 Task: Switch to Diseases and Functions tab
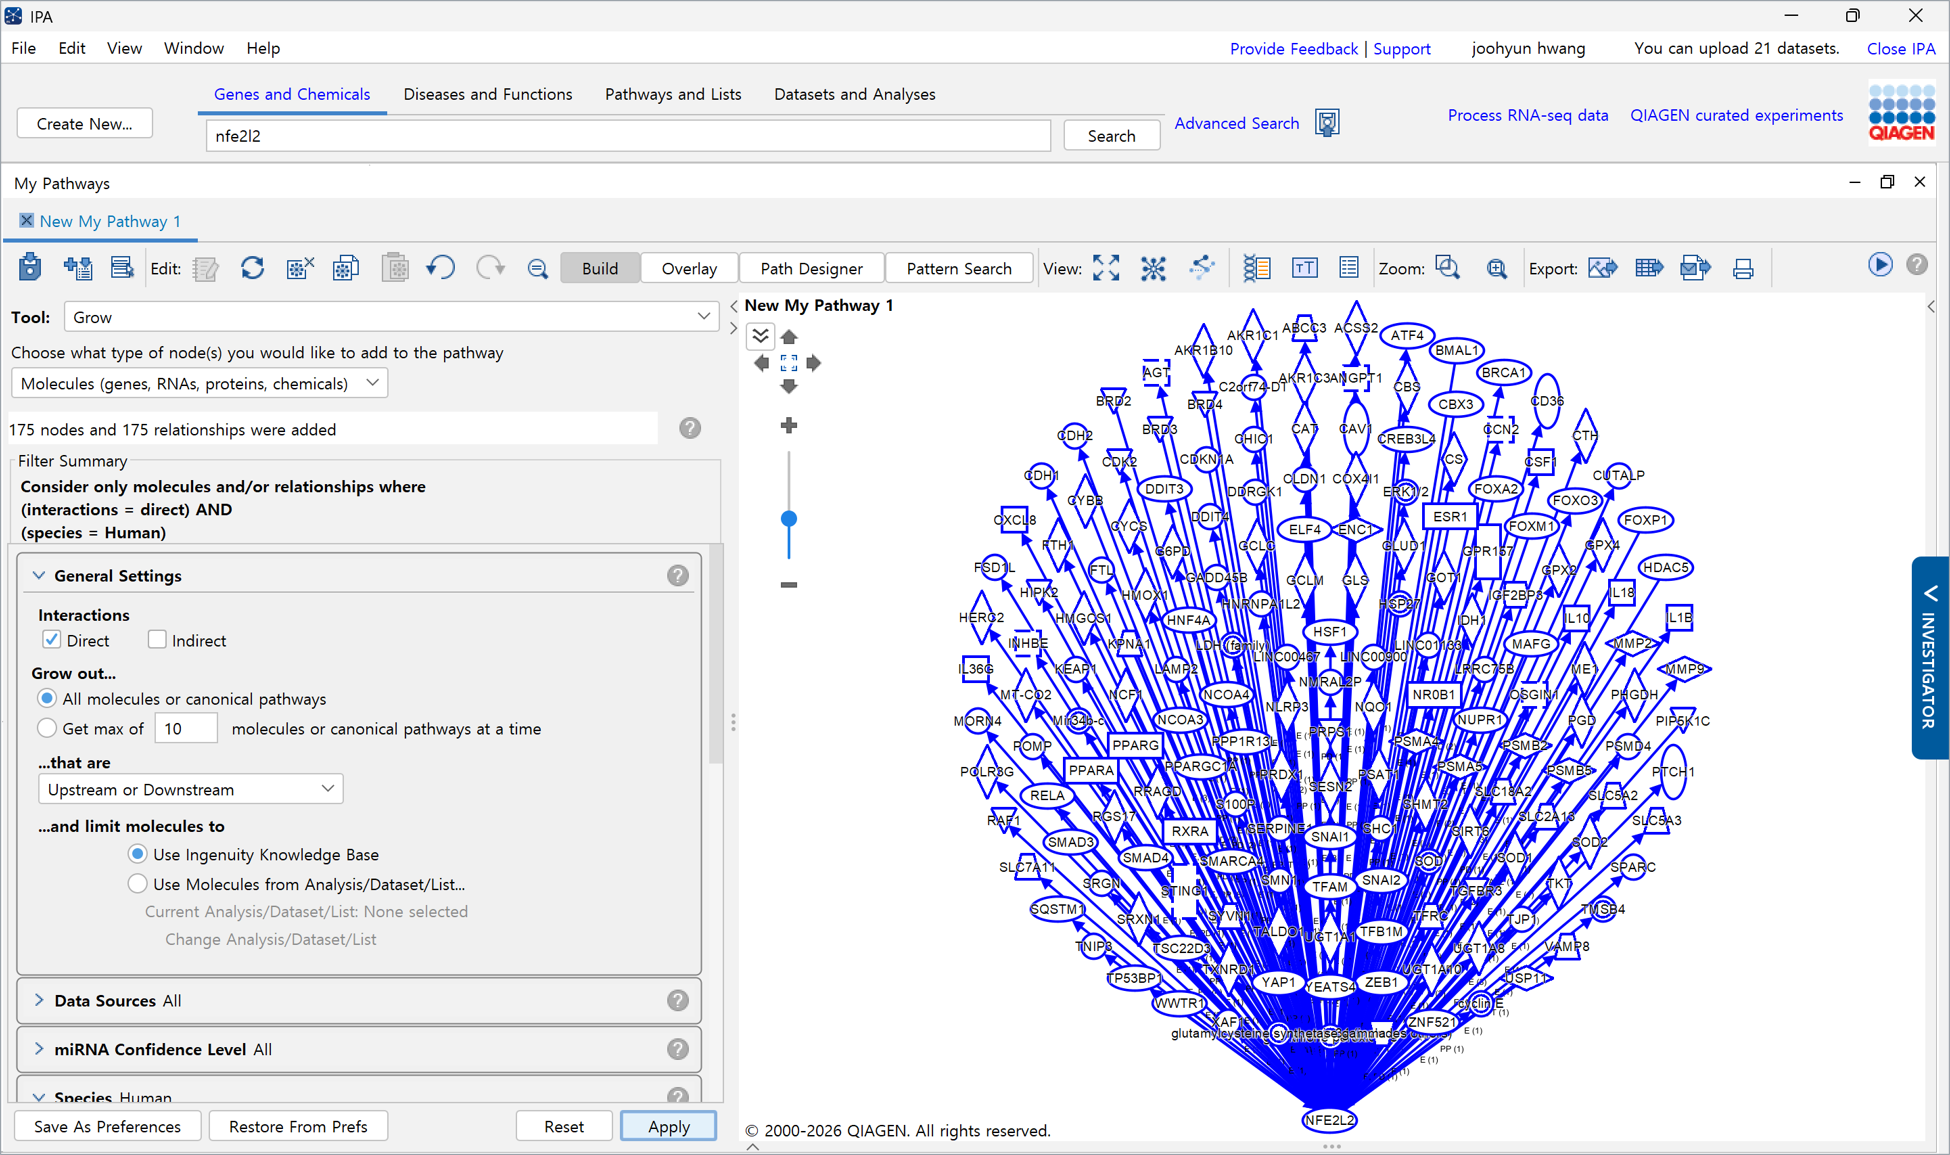coord(488,94)
